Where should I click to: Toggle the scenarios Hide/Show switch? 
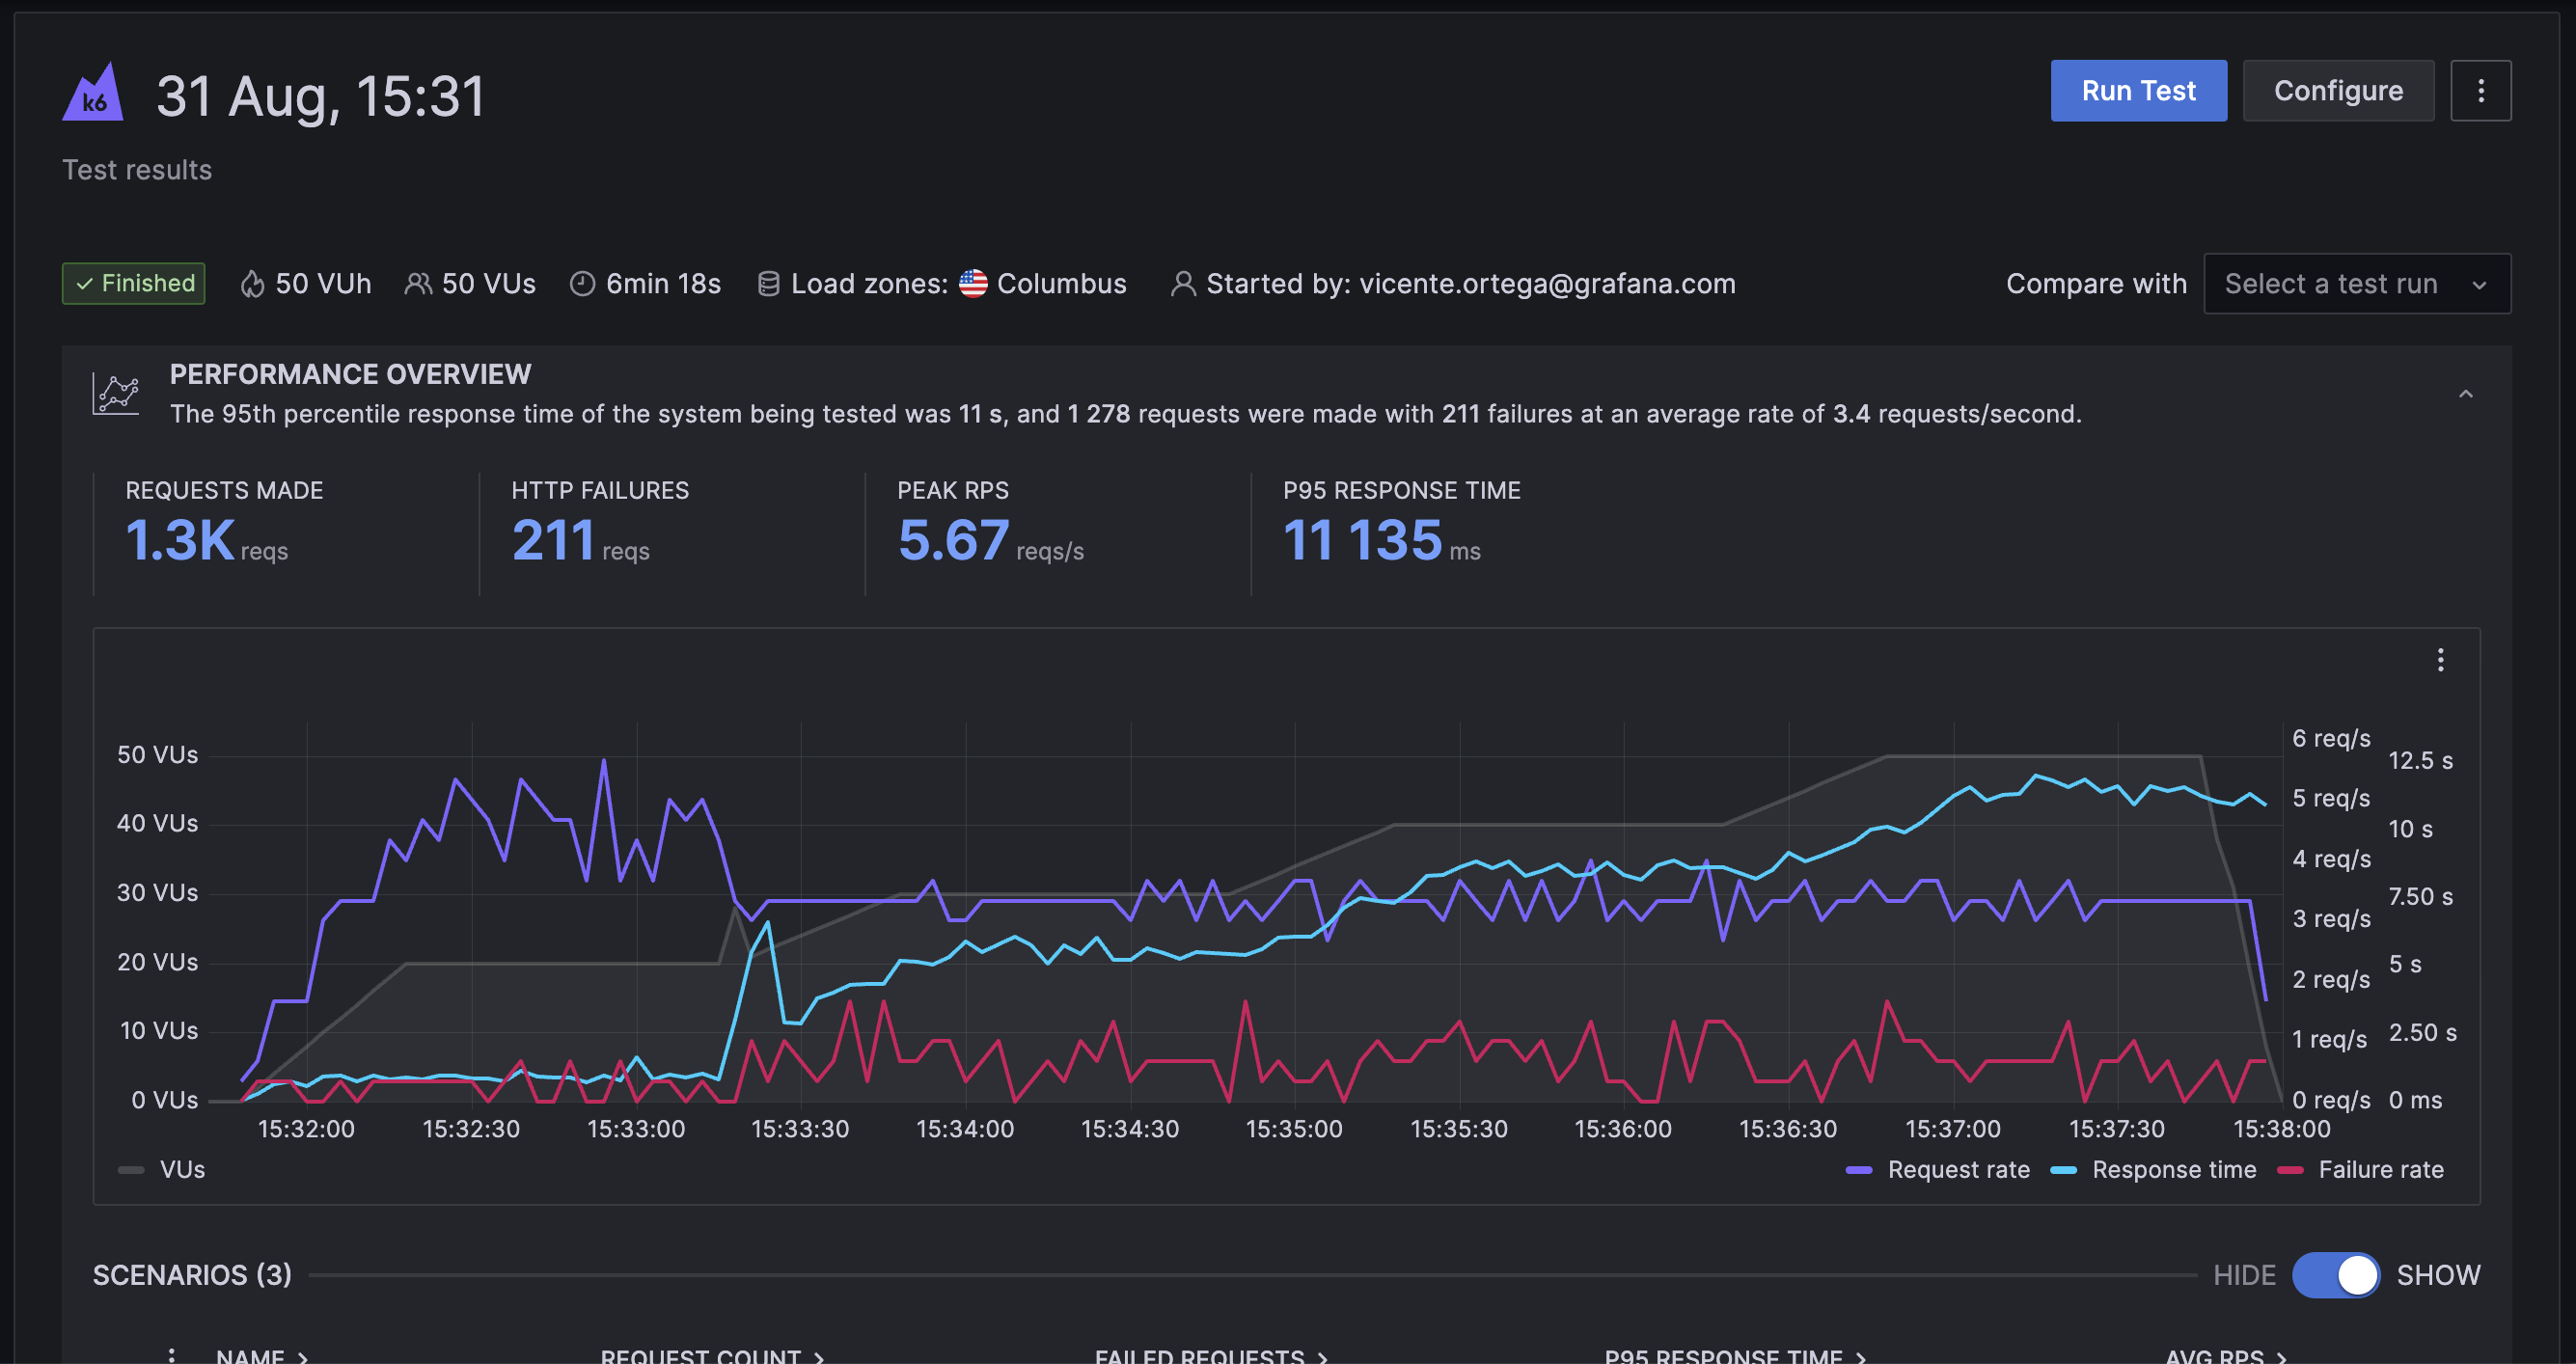[x=2335, y=1275]
